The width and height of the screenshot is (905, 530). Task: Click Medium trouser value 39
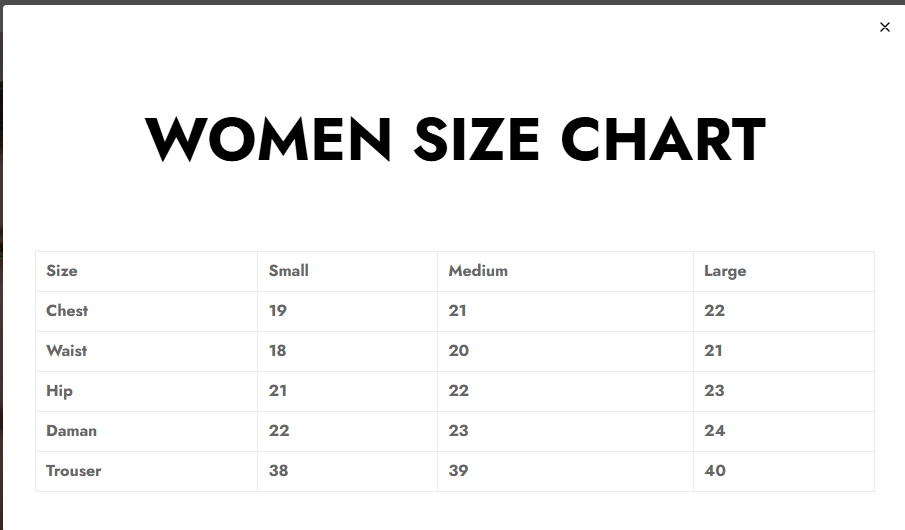tap(459, 471)
